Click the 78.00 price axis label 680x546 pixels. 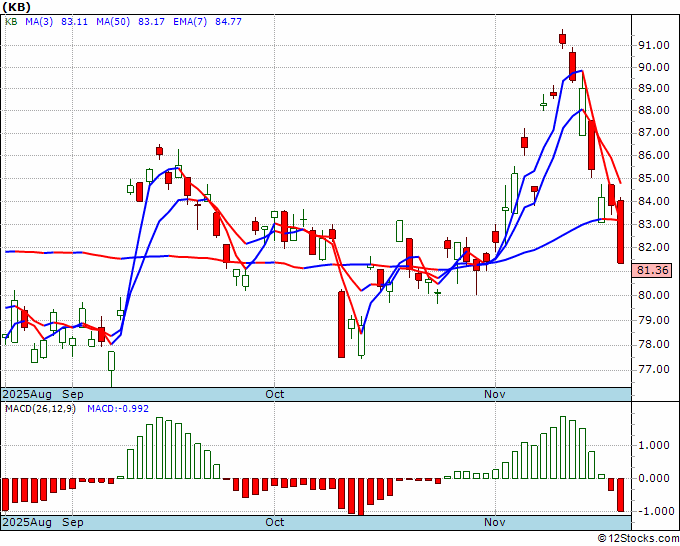point(653,345)
